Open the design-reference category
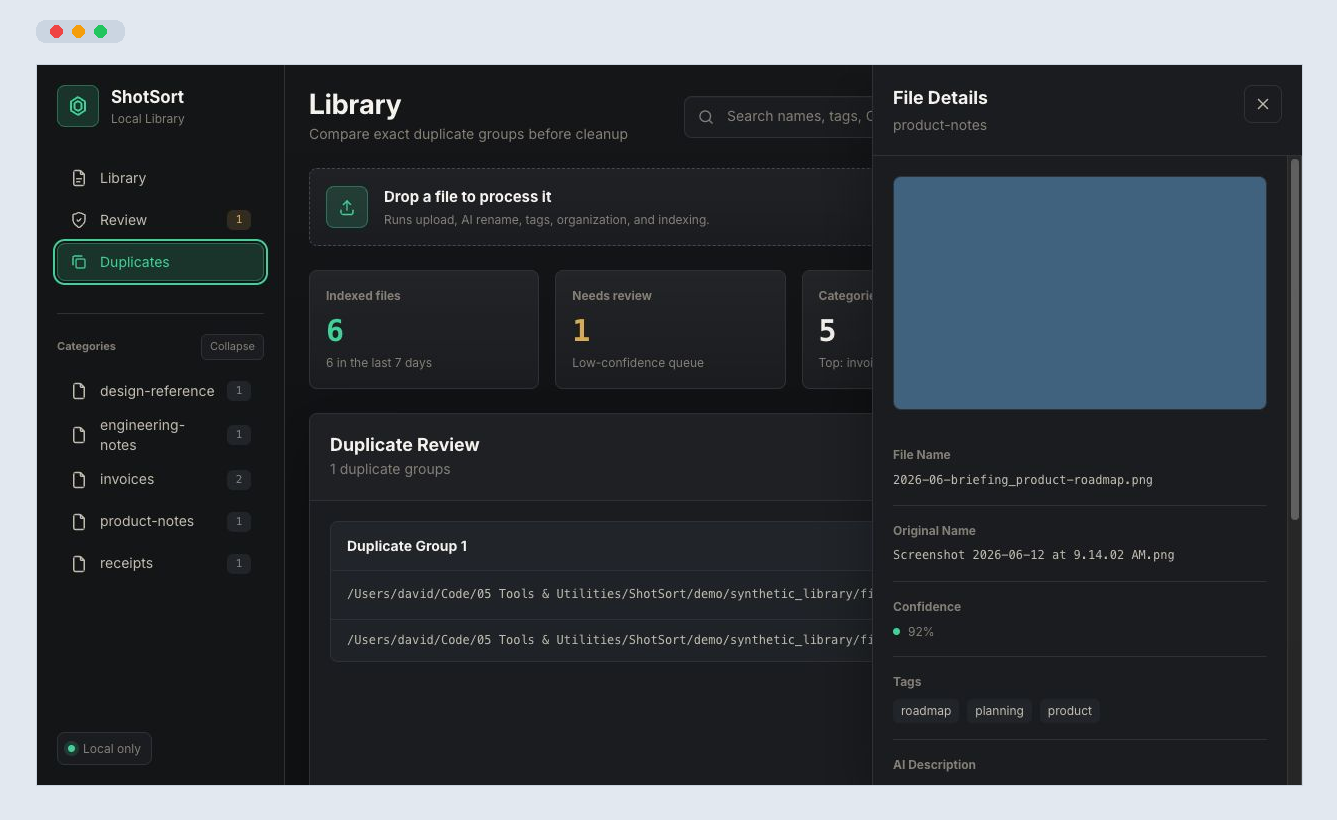This screenshot has height=820, width=1337. pos(160,391)
